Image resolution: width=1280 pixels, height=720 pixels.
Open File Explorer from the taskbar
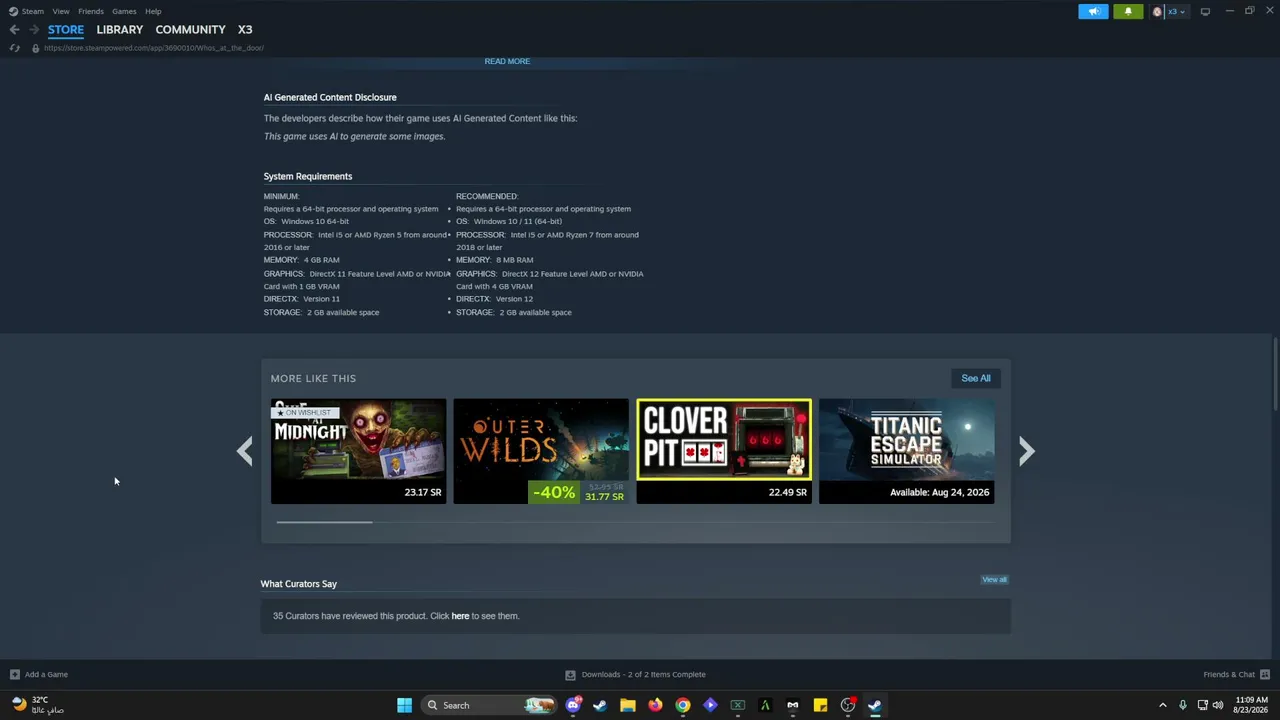(x=628, y=705)
